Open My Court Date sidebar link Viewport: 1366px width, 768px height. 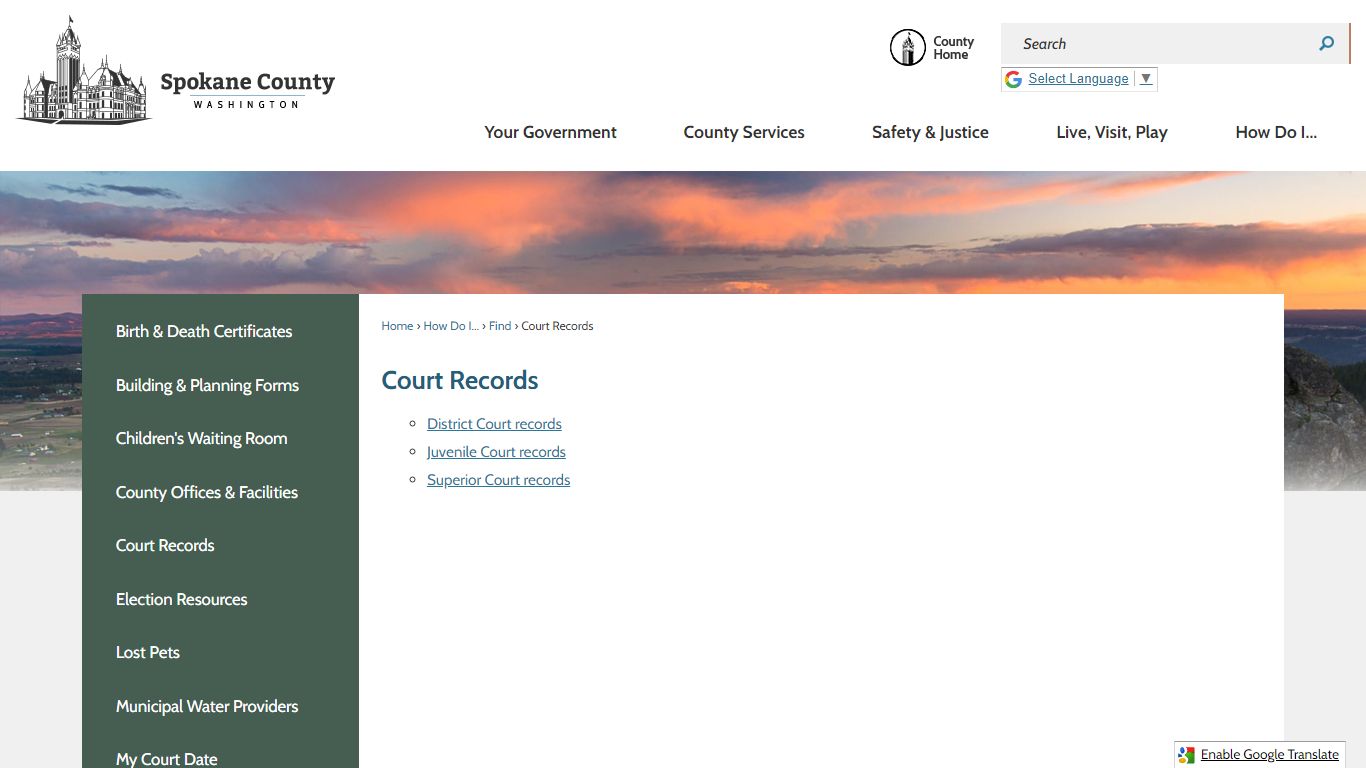tap(166, 759)
